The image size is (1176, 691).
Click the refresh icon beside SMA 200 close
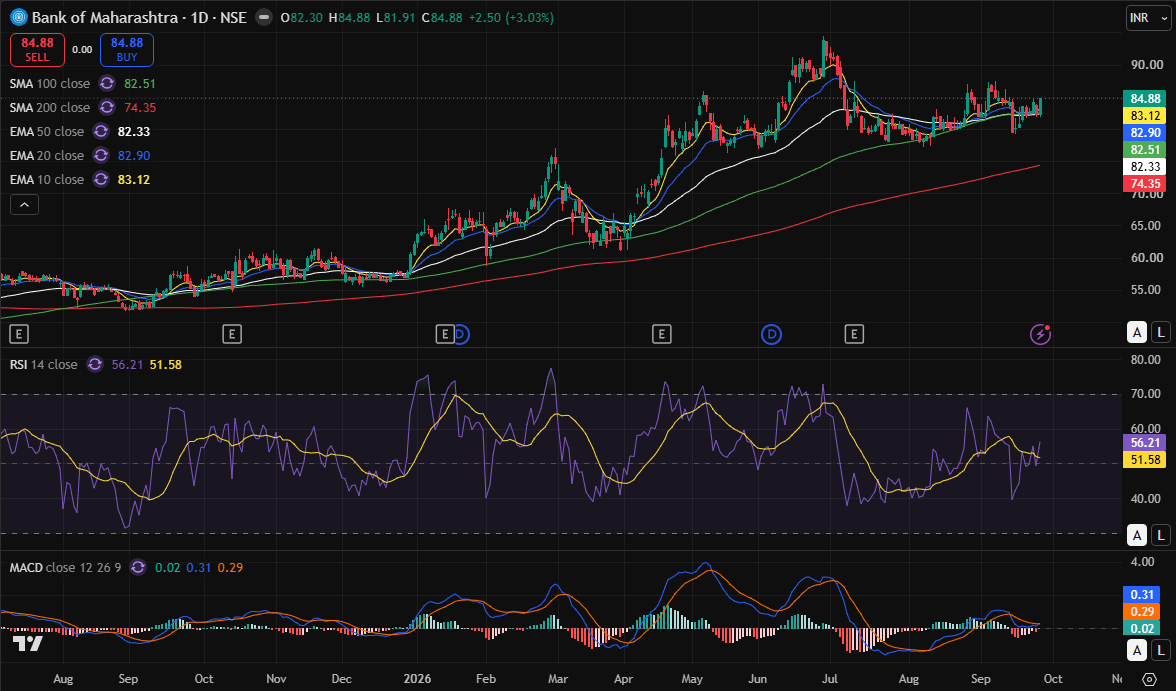[x=106, y=107]
